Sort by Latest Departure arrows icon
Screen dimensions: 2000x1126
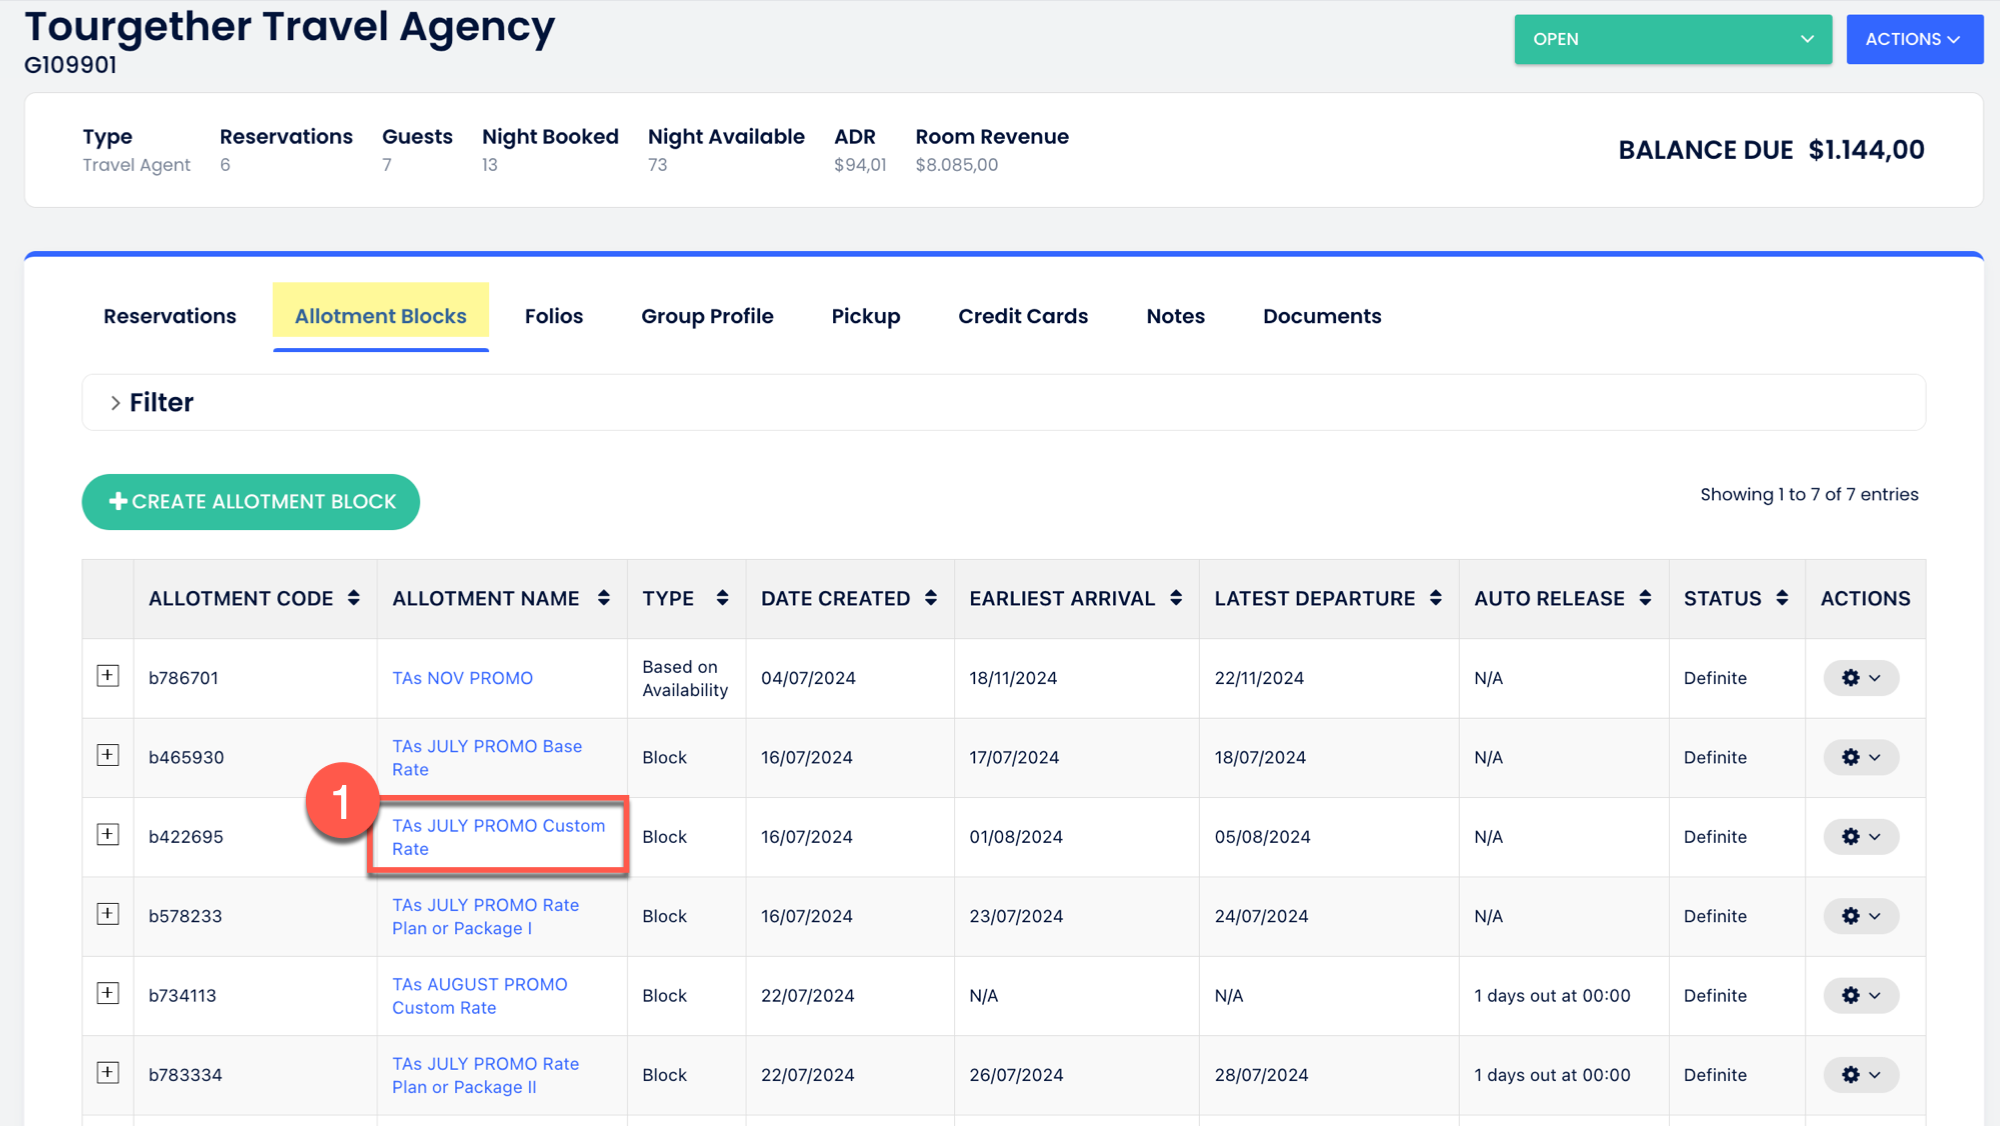click(x=1436, y=598)
